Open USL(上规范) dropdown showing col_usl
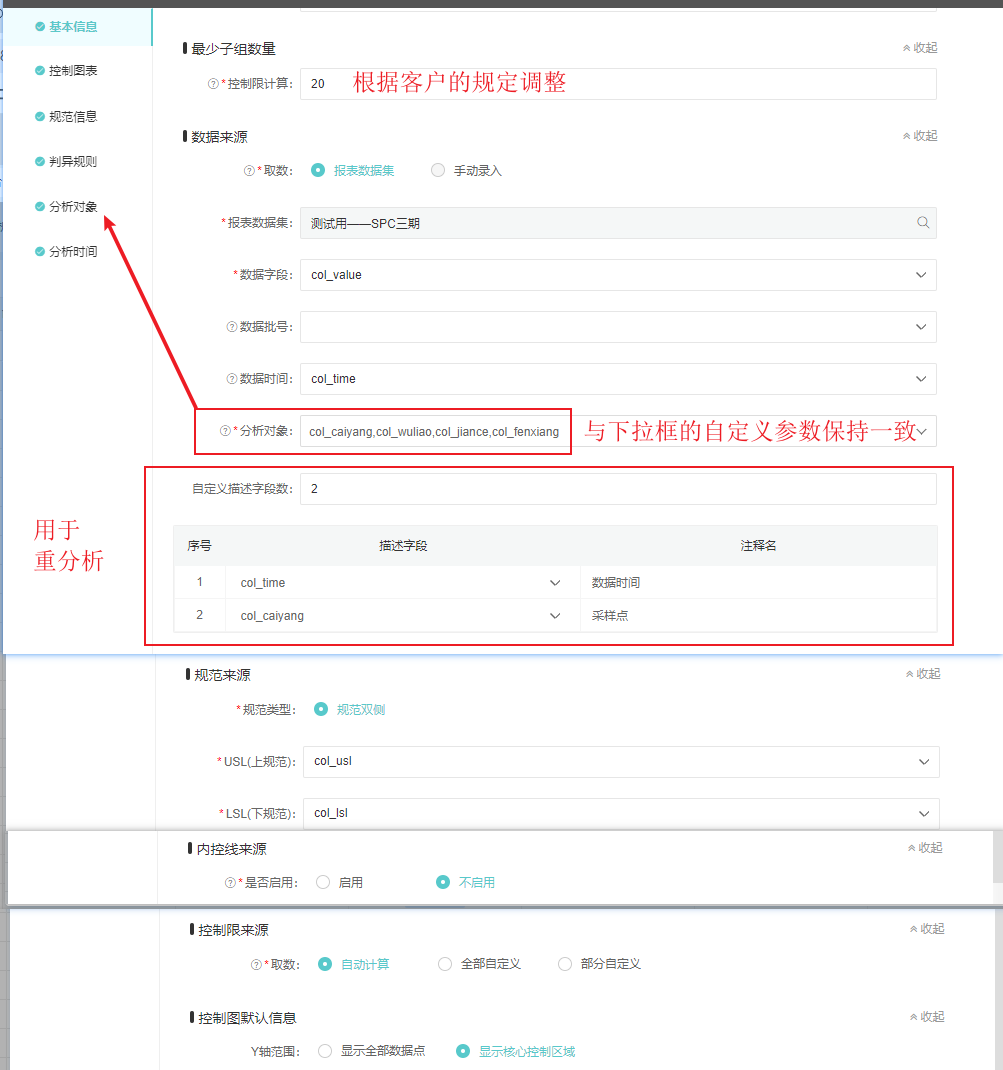The height and width of the screenshot is (1070, 1003). click(621, 762)
